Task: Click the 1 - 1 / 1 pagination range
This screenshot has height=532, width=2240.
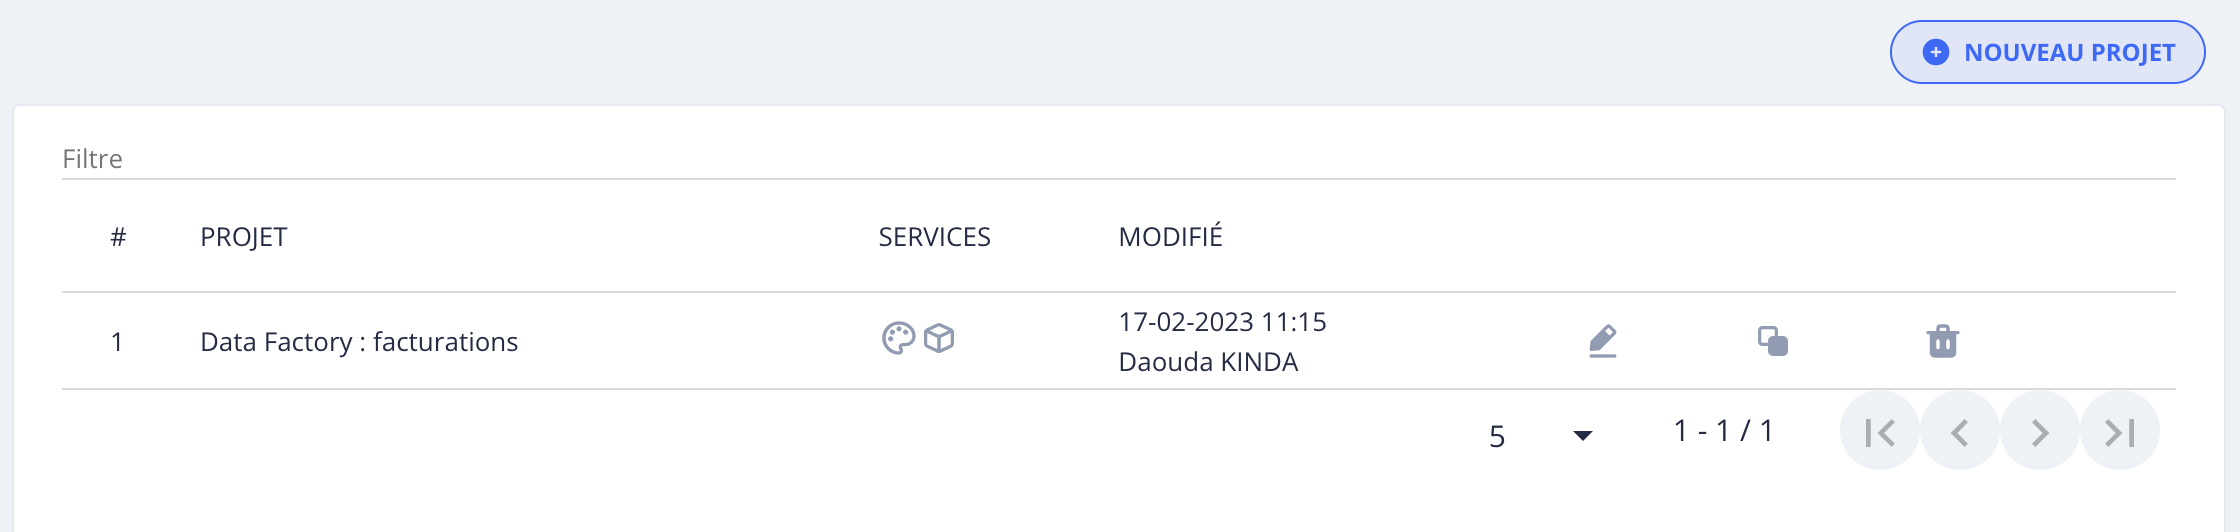Action: pos(1724,431)
